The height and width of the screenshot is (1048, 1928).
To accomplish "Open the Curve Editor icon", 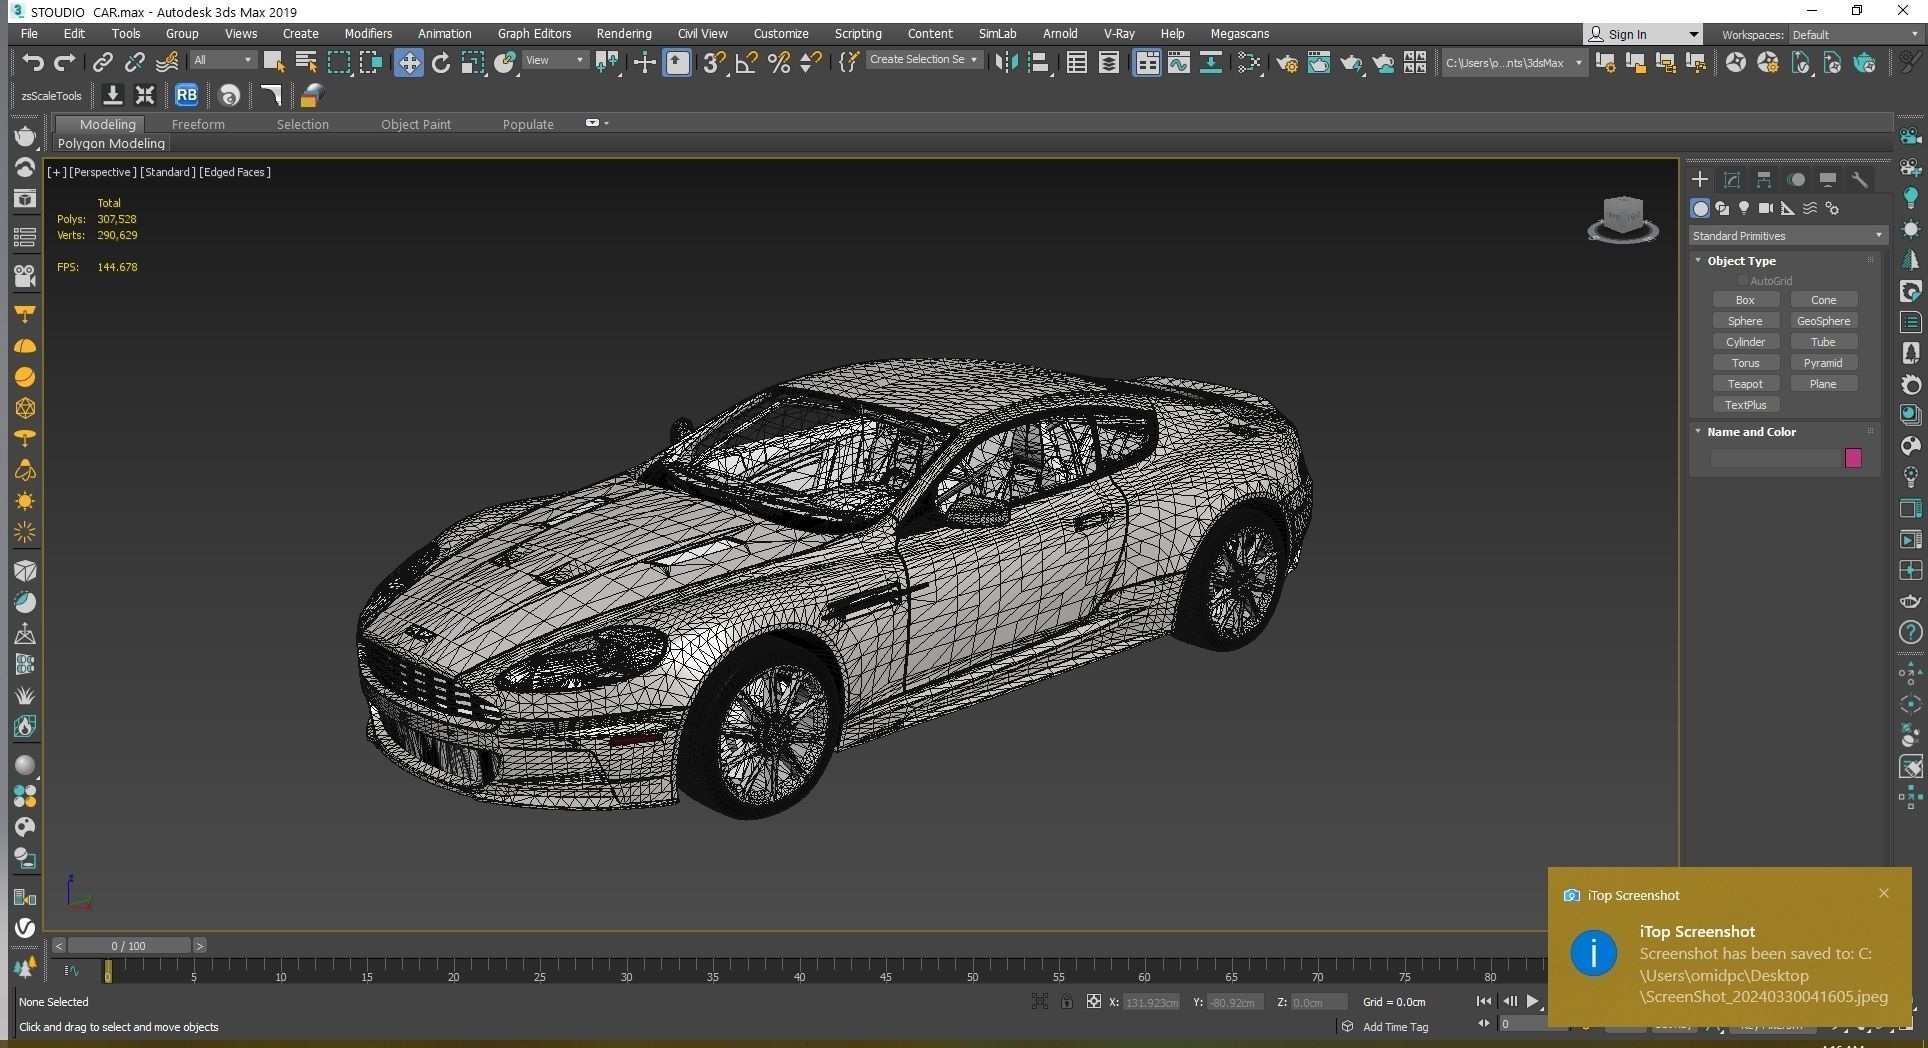I will click(1179, 63).
